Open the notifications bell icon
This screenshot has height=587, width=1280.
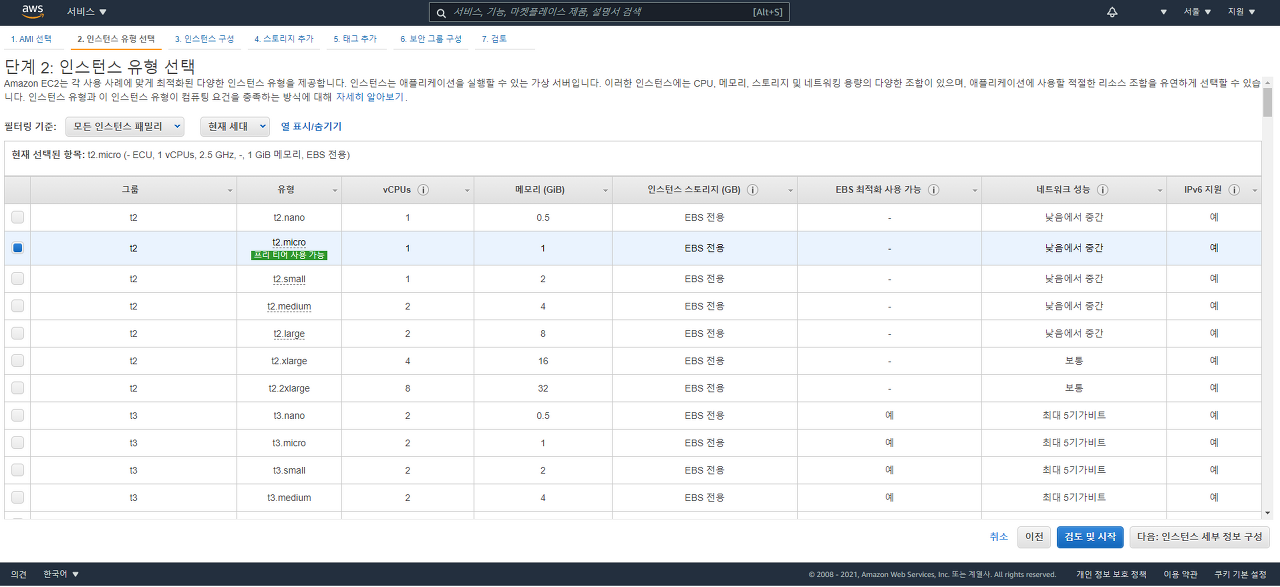pyautogui.click(x=1113, y=12)
